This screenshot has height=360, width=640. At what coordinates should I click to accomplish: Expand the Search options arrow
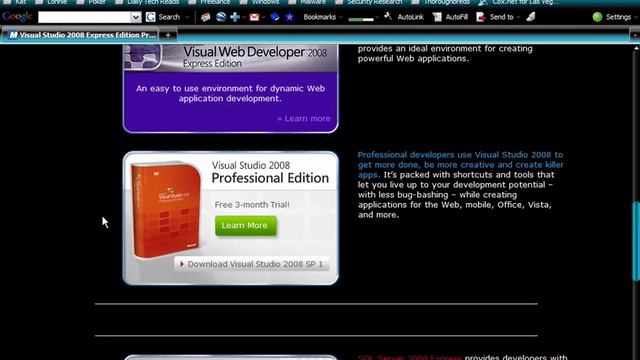(x=187, y=17)
